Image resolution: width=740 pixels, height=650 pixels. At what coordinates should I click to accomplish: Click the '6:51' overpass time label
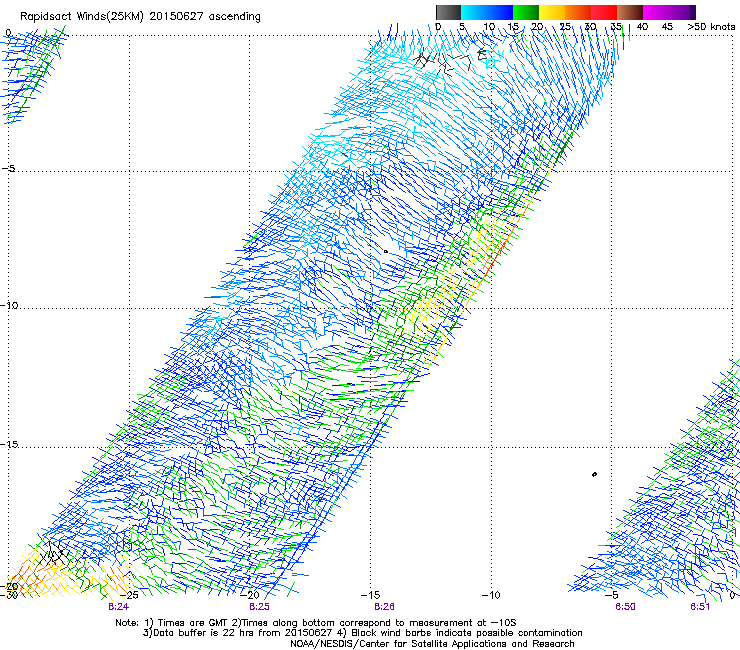pos(700,607)
